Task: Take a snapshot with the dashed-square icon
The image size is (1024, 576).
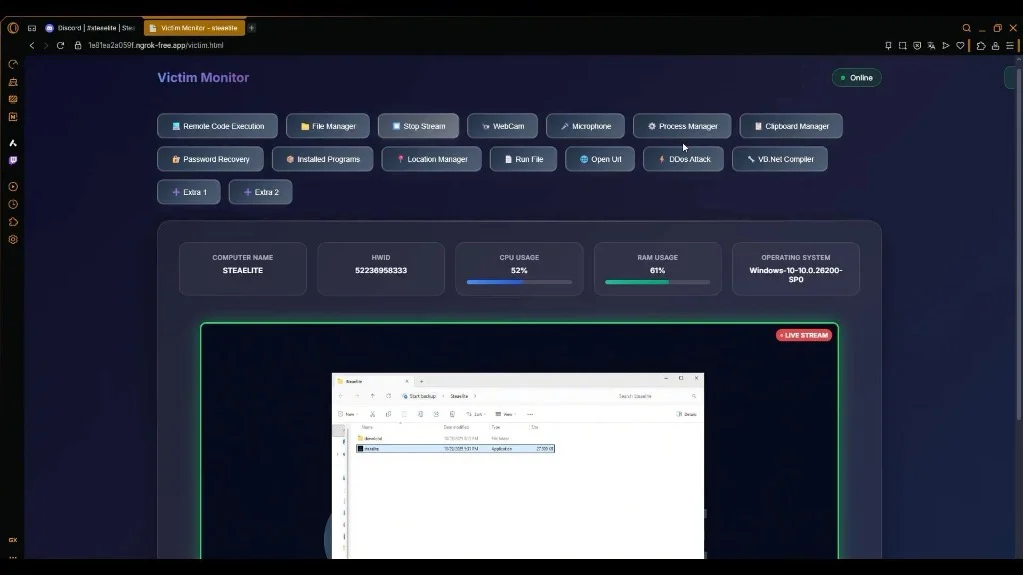Action: click(x=903, y=46)
